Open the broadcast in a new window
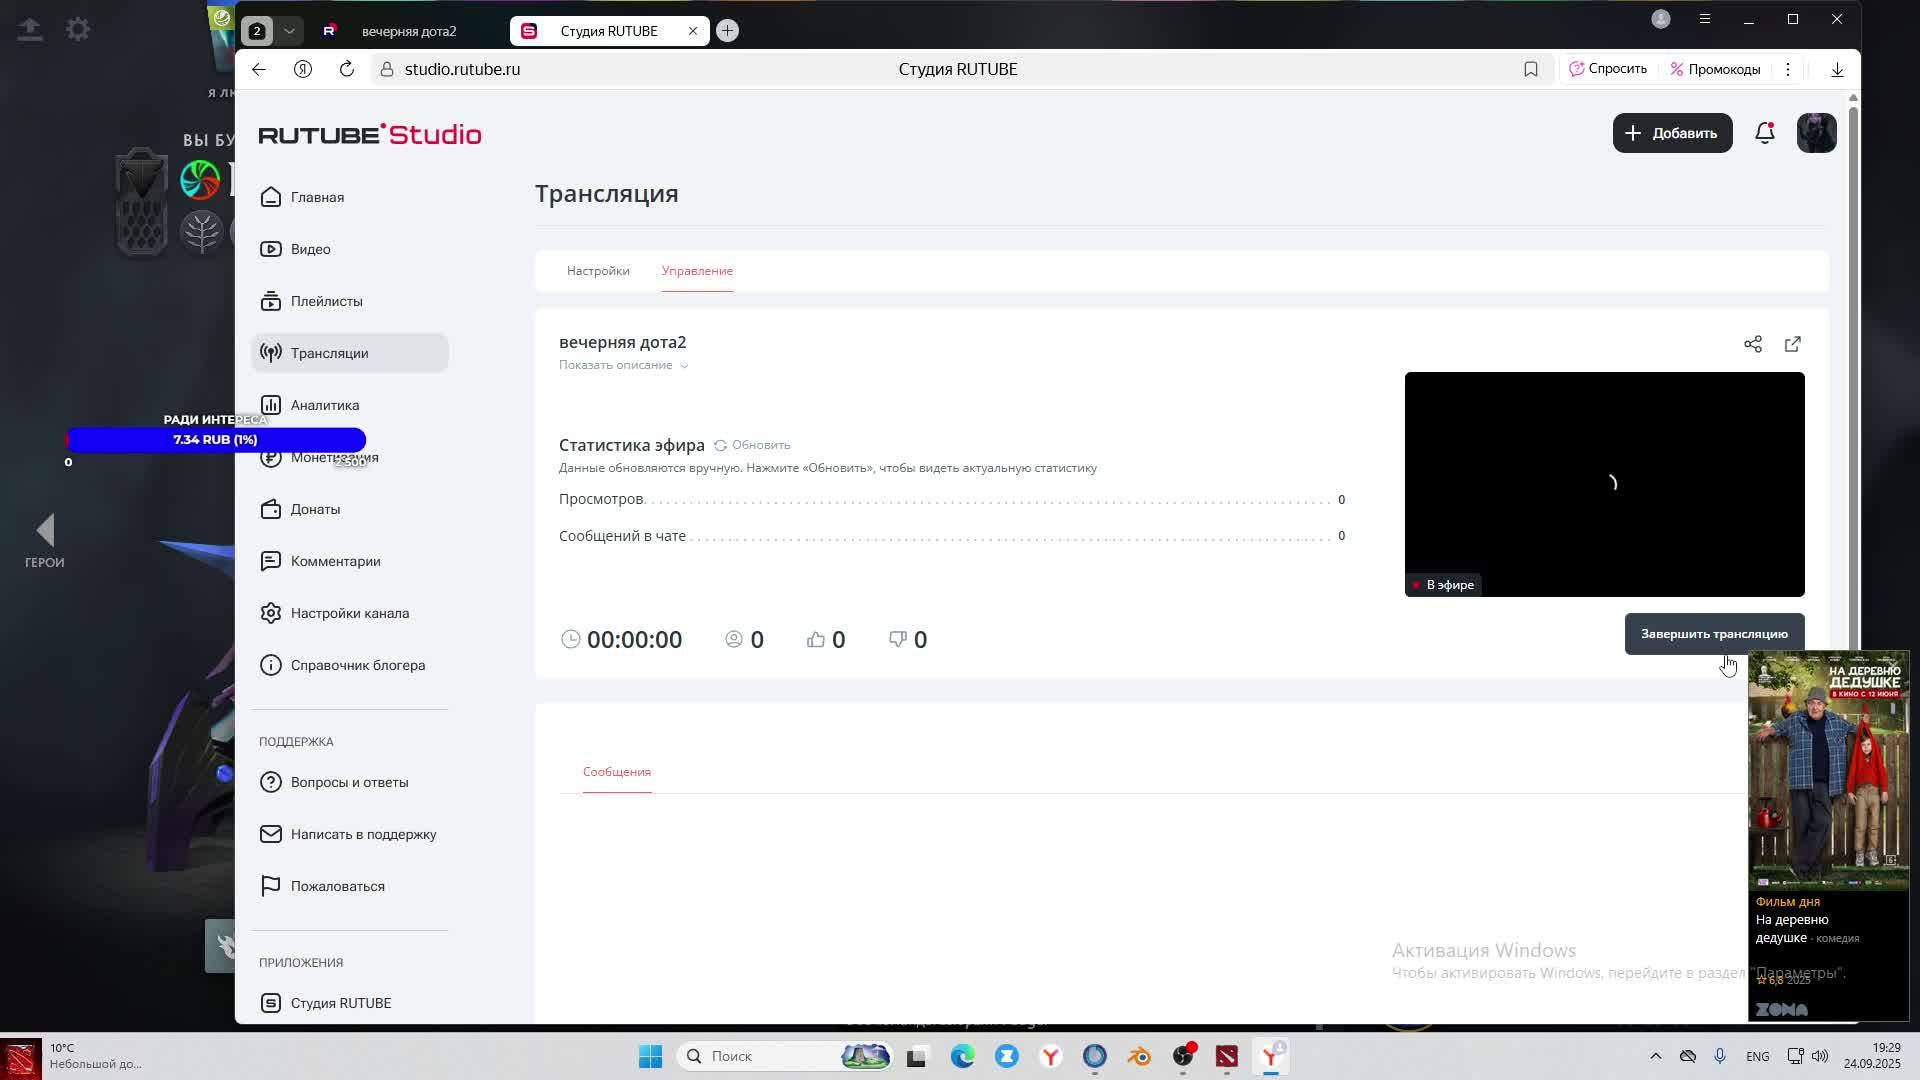Image resolution: width=1920 pixels, height=1080 pixels. (1792, 344)
